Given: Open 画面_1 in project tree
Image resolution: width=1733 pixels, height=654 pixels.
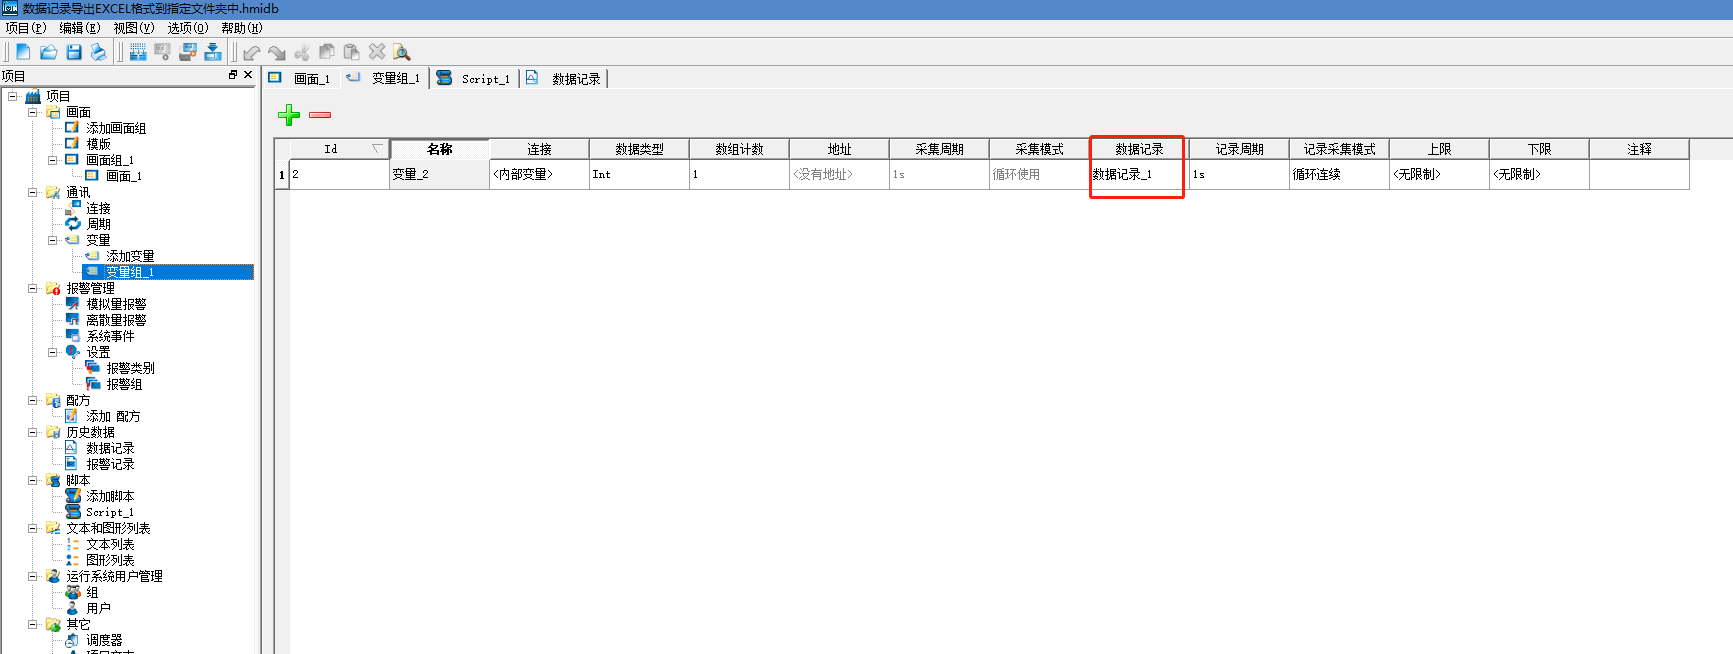Looking at the screenshot, I should (x=124, y=176).
